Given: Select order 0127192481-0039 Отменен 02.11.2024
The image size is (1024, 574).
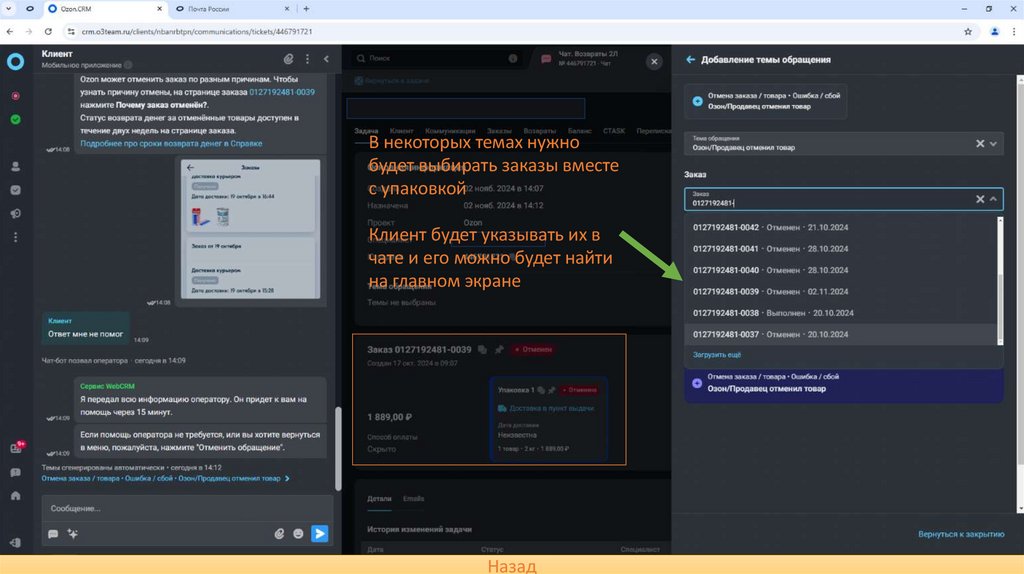Looking at the screenshot, I should point(841,292).
